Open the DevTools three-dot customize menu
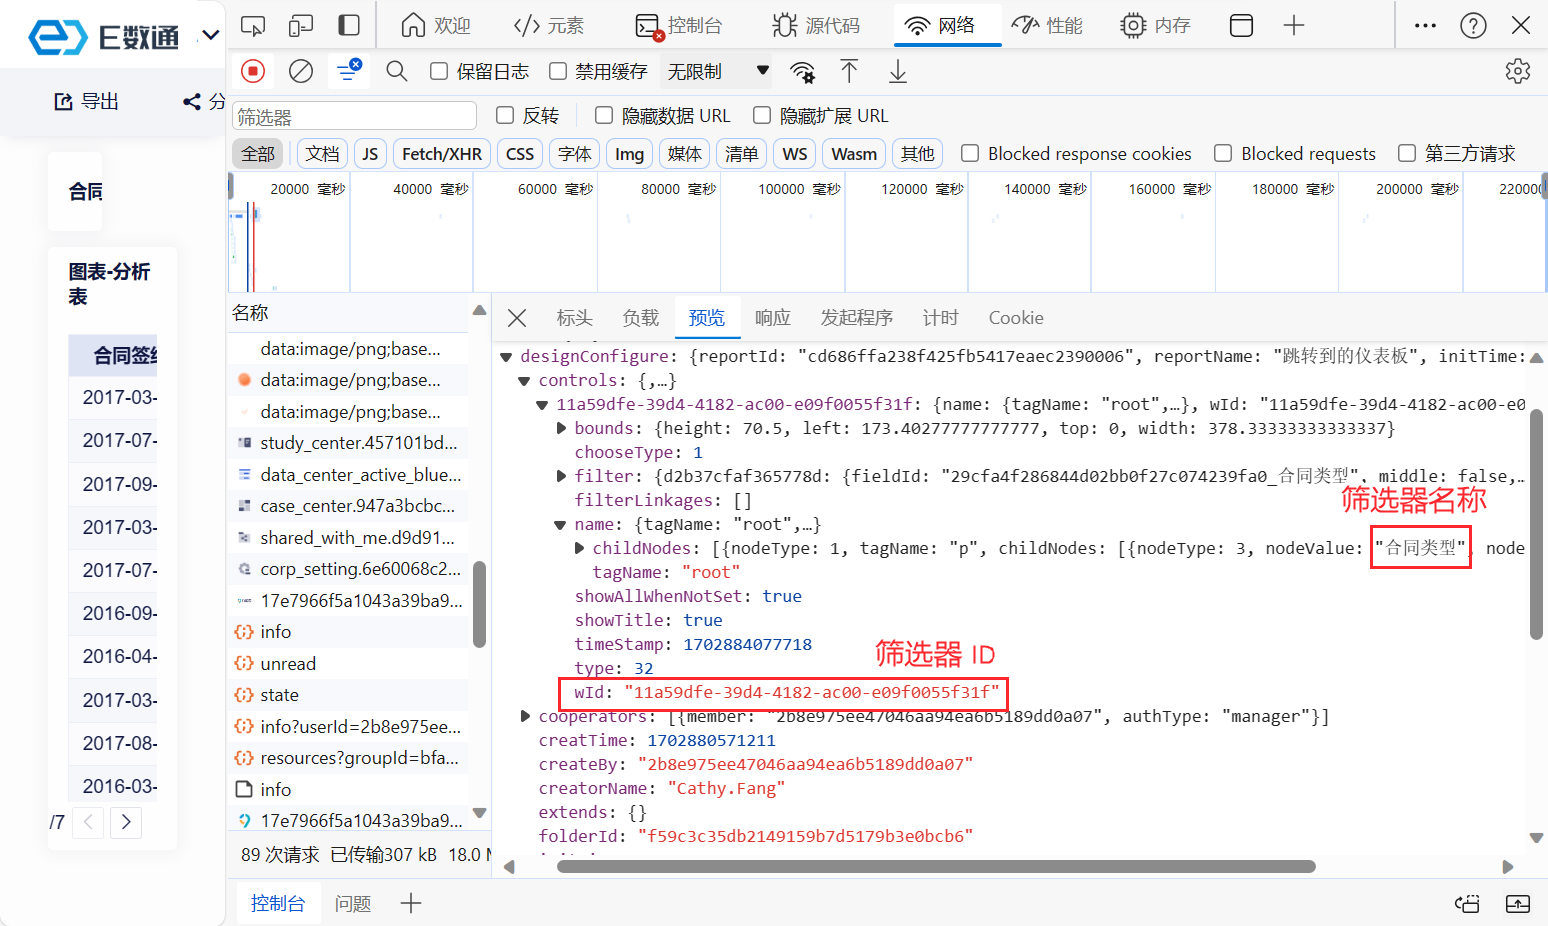Image resolution: width=1548 pixels, height=926 pixels. (1426, 25)
